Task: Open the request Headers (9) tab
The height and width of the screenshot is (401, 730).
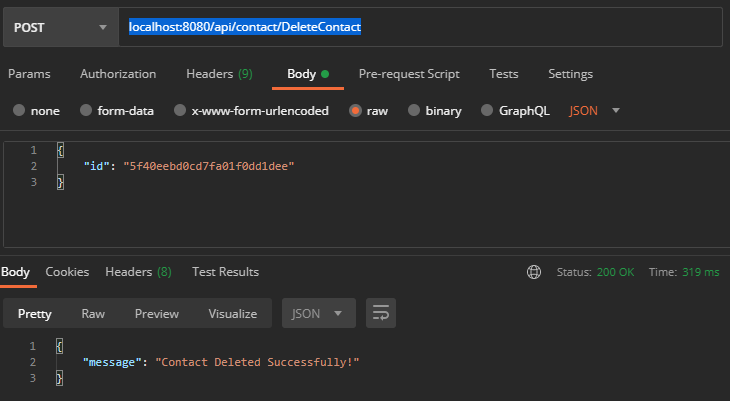Action: pyautogui.click(x=219, y=74)
